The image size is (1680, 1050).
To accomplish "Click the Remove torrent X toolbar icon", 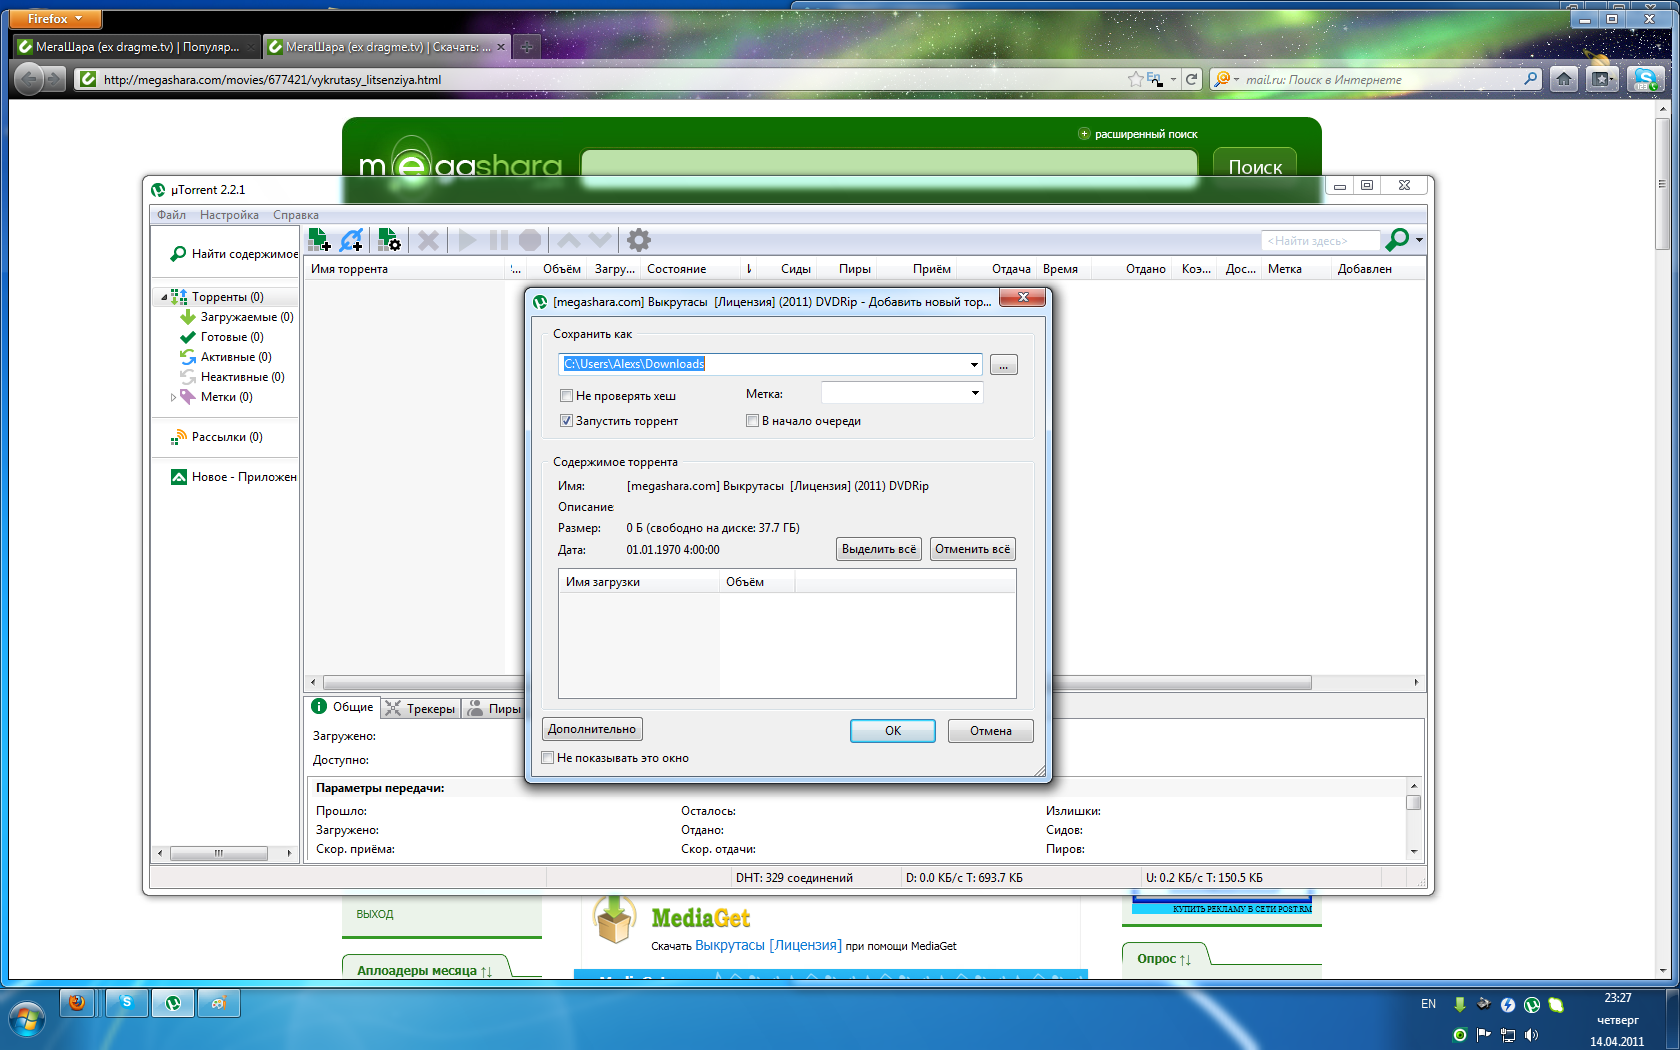I will (x=429, y=240).
